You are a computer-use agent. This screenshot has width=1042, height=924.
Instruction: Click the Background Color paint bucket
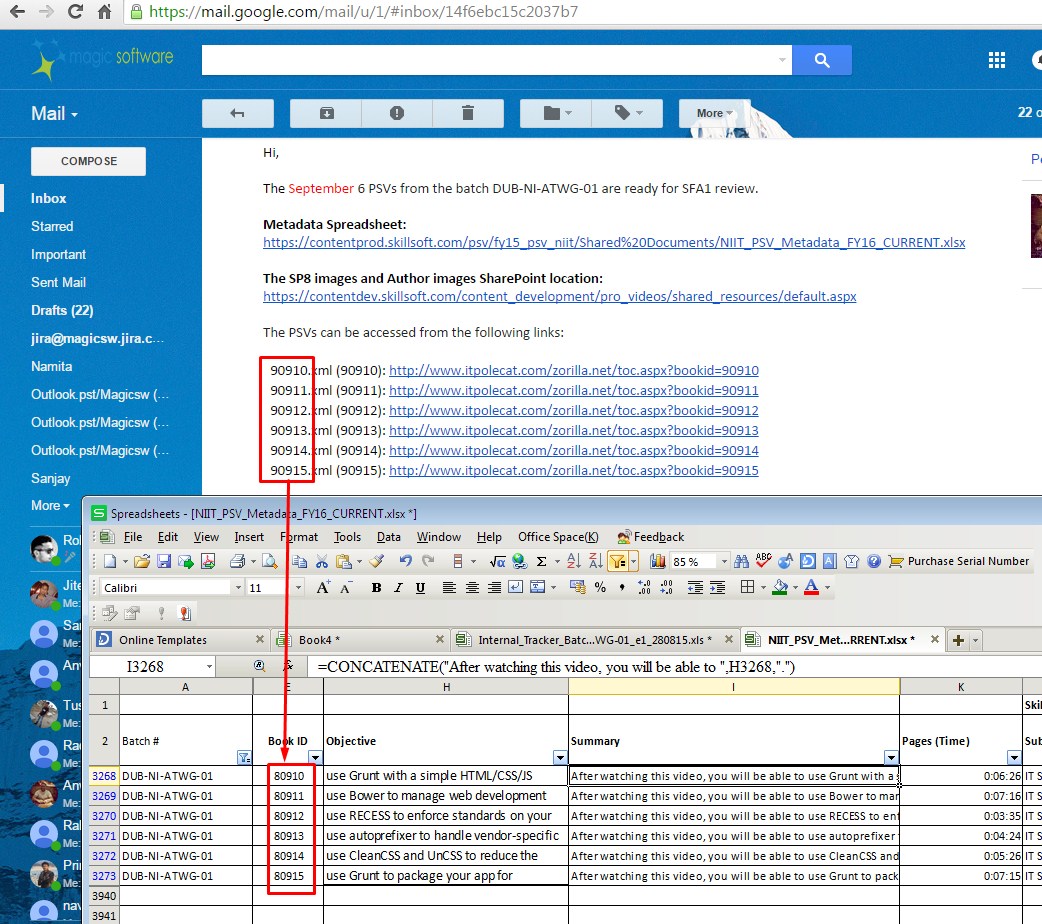point(780,588)
